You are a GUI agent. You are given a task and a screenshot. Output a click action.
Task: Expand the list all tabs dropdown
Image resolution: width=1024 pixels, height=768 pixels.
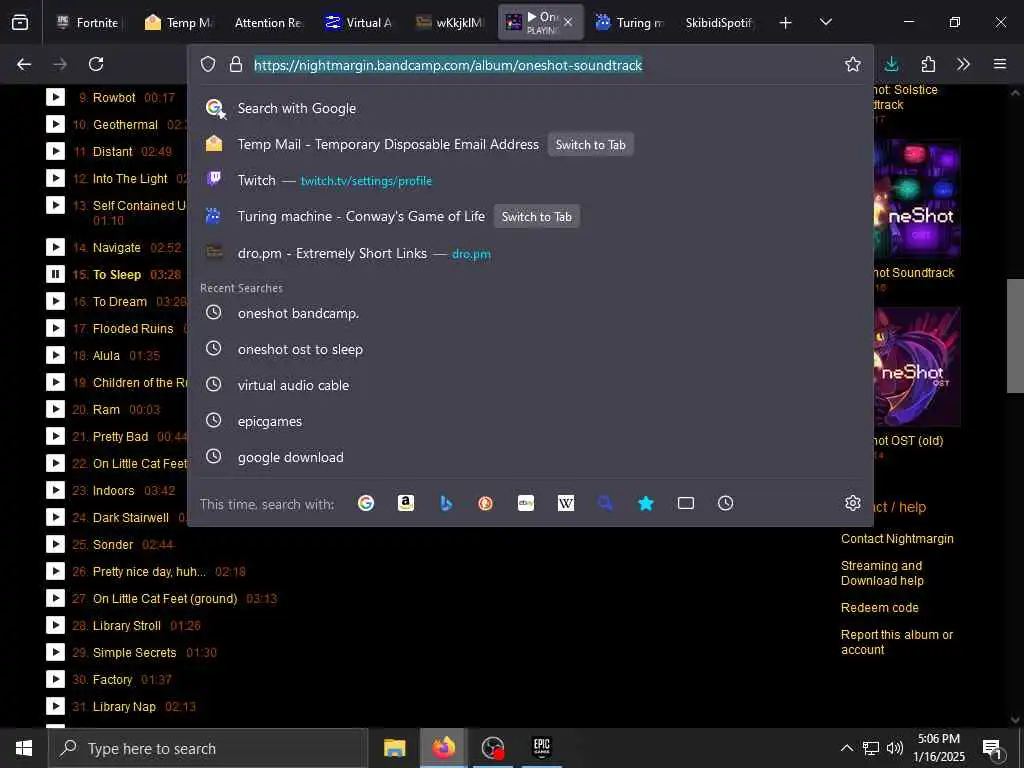point(825,22)
